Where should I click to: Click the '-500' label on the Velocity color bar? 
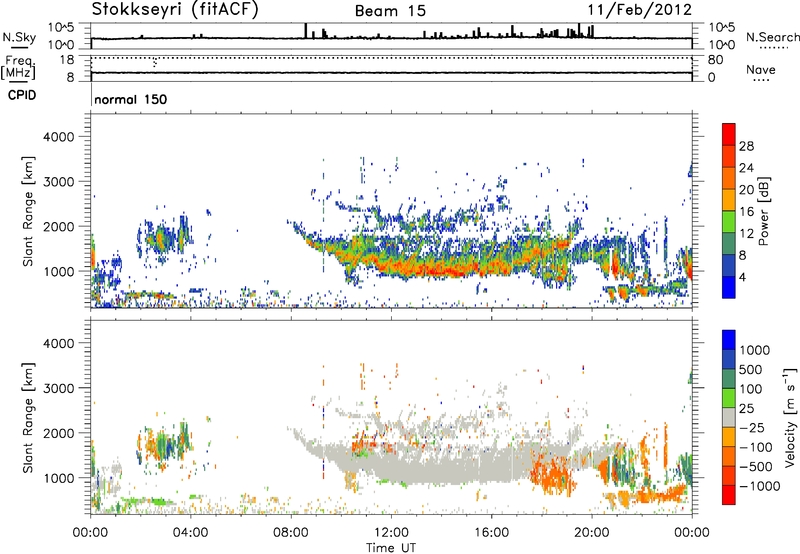[756, 466]
